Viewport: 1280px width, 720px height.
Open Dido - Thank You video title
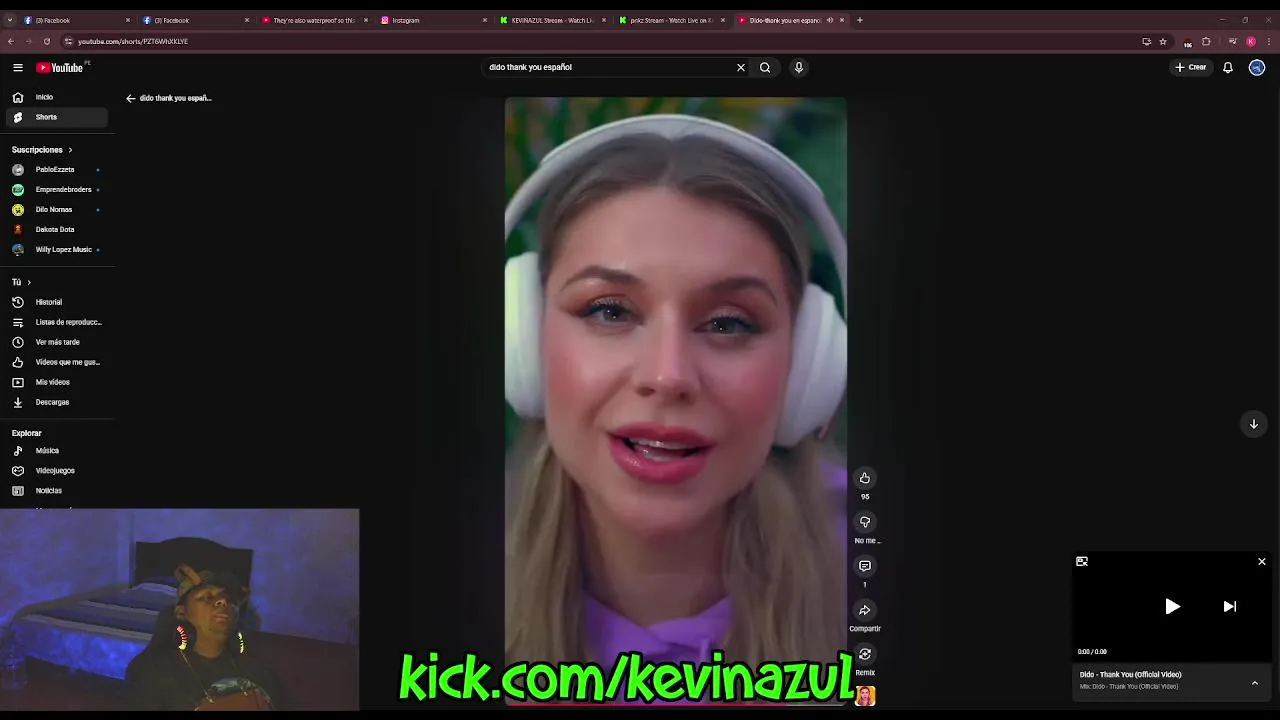[1130, 675]
